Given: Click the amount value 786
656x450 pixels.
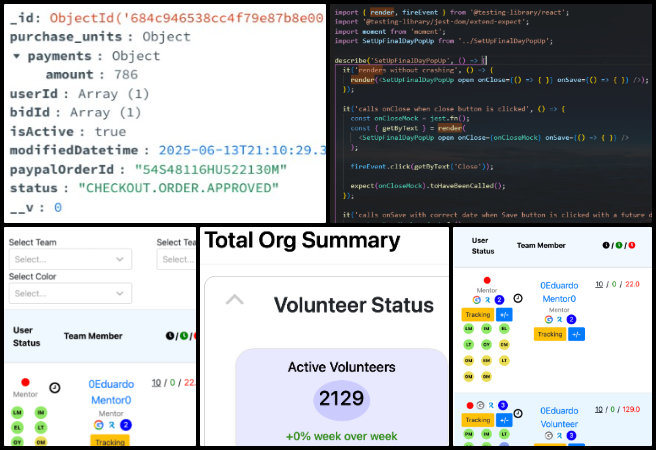Looking at the screenshot, I should [126, 74].
